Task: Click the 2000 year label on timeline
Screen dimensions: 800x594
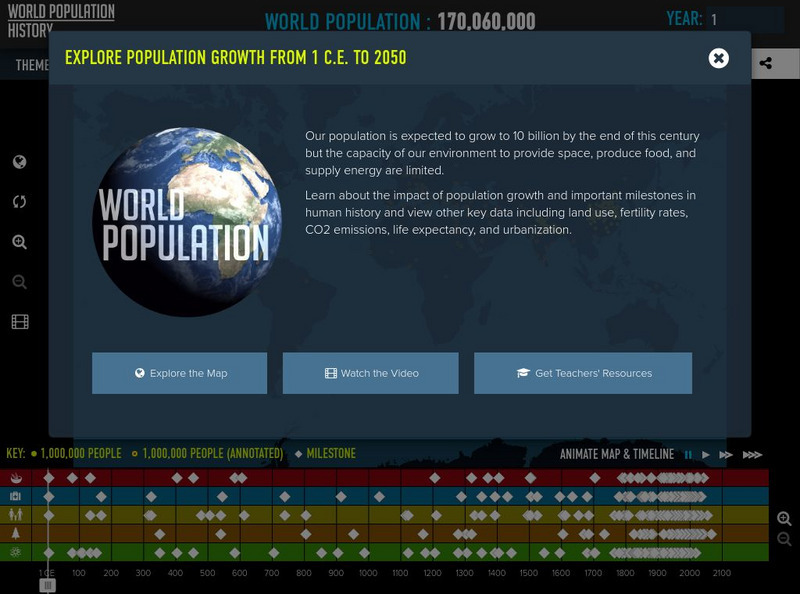Action: coord(689,573)
